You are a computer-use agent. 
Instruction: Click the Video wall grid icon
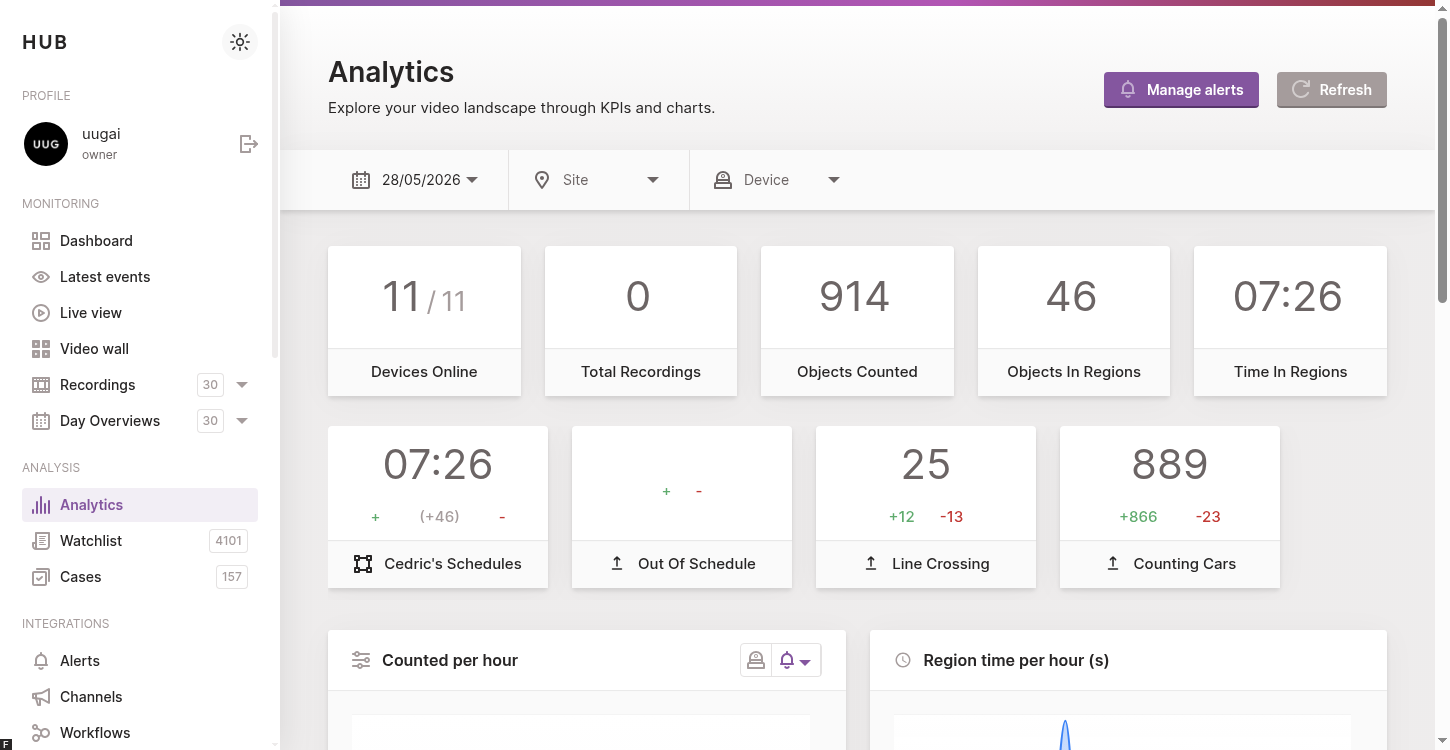coord(41,349)
